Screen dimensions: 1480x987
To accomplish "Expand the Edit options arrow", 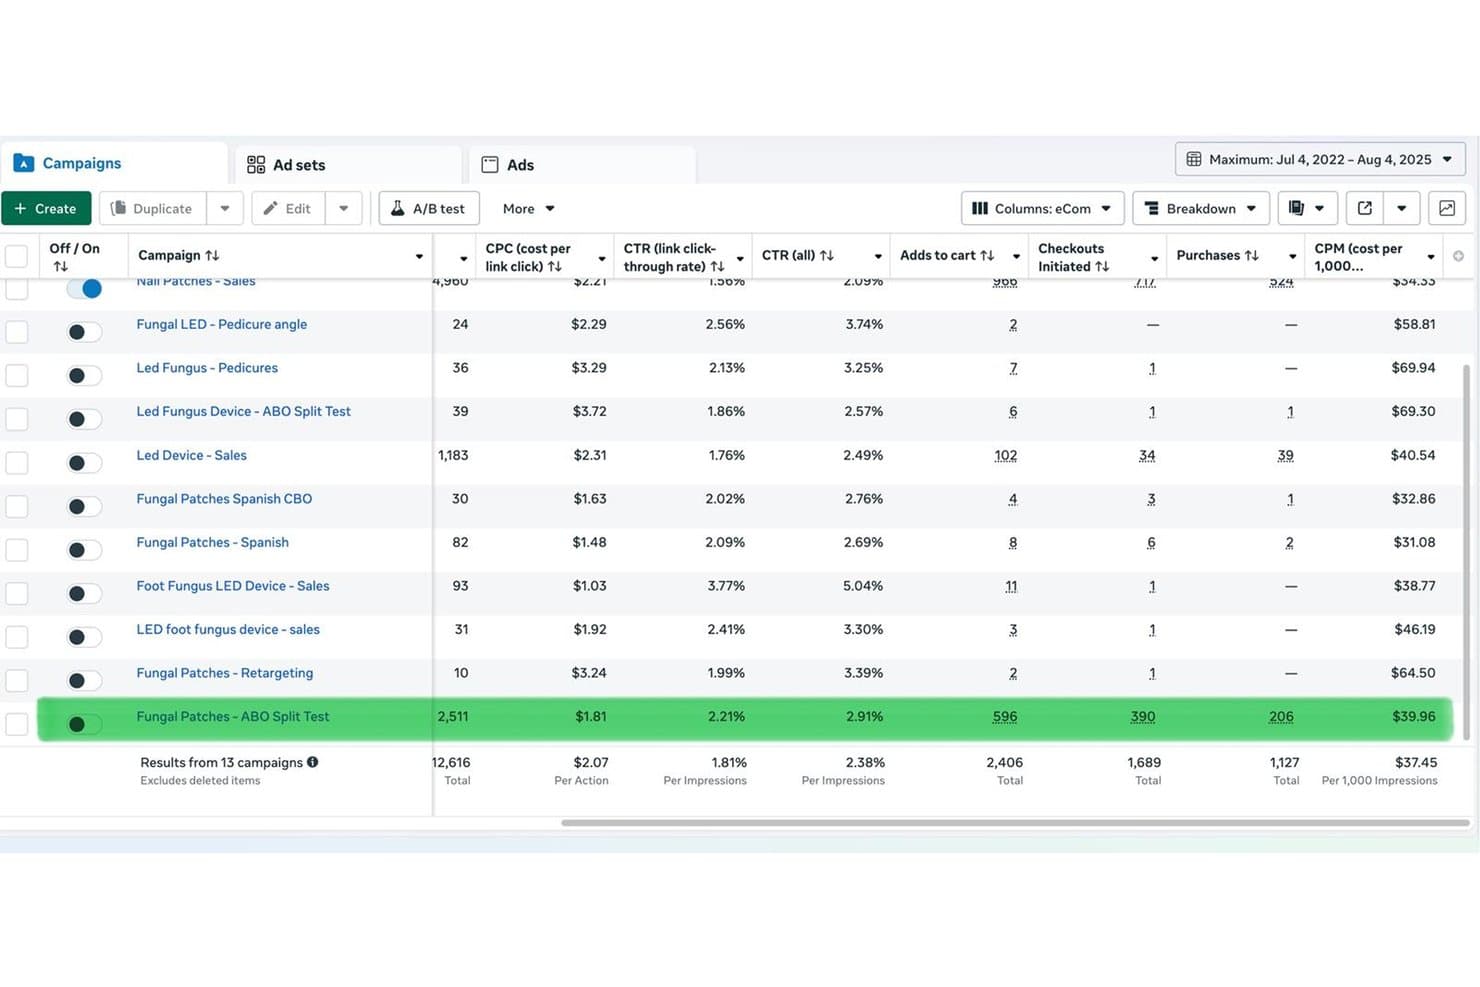I will tap(343, 208).
